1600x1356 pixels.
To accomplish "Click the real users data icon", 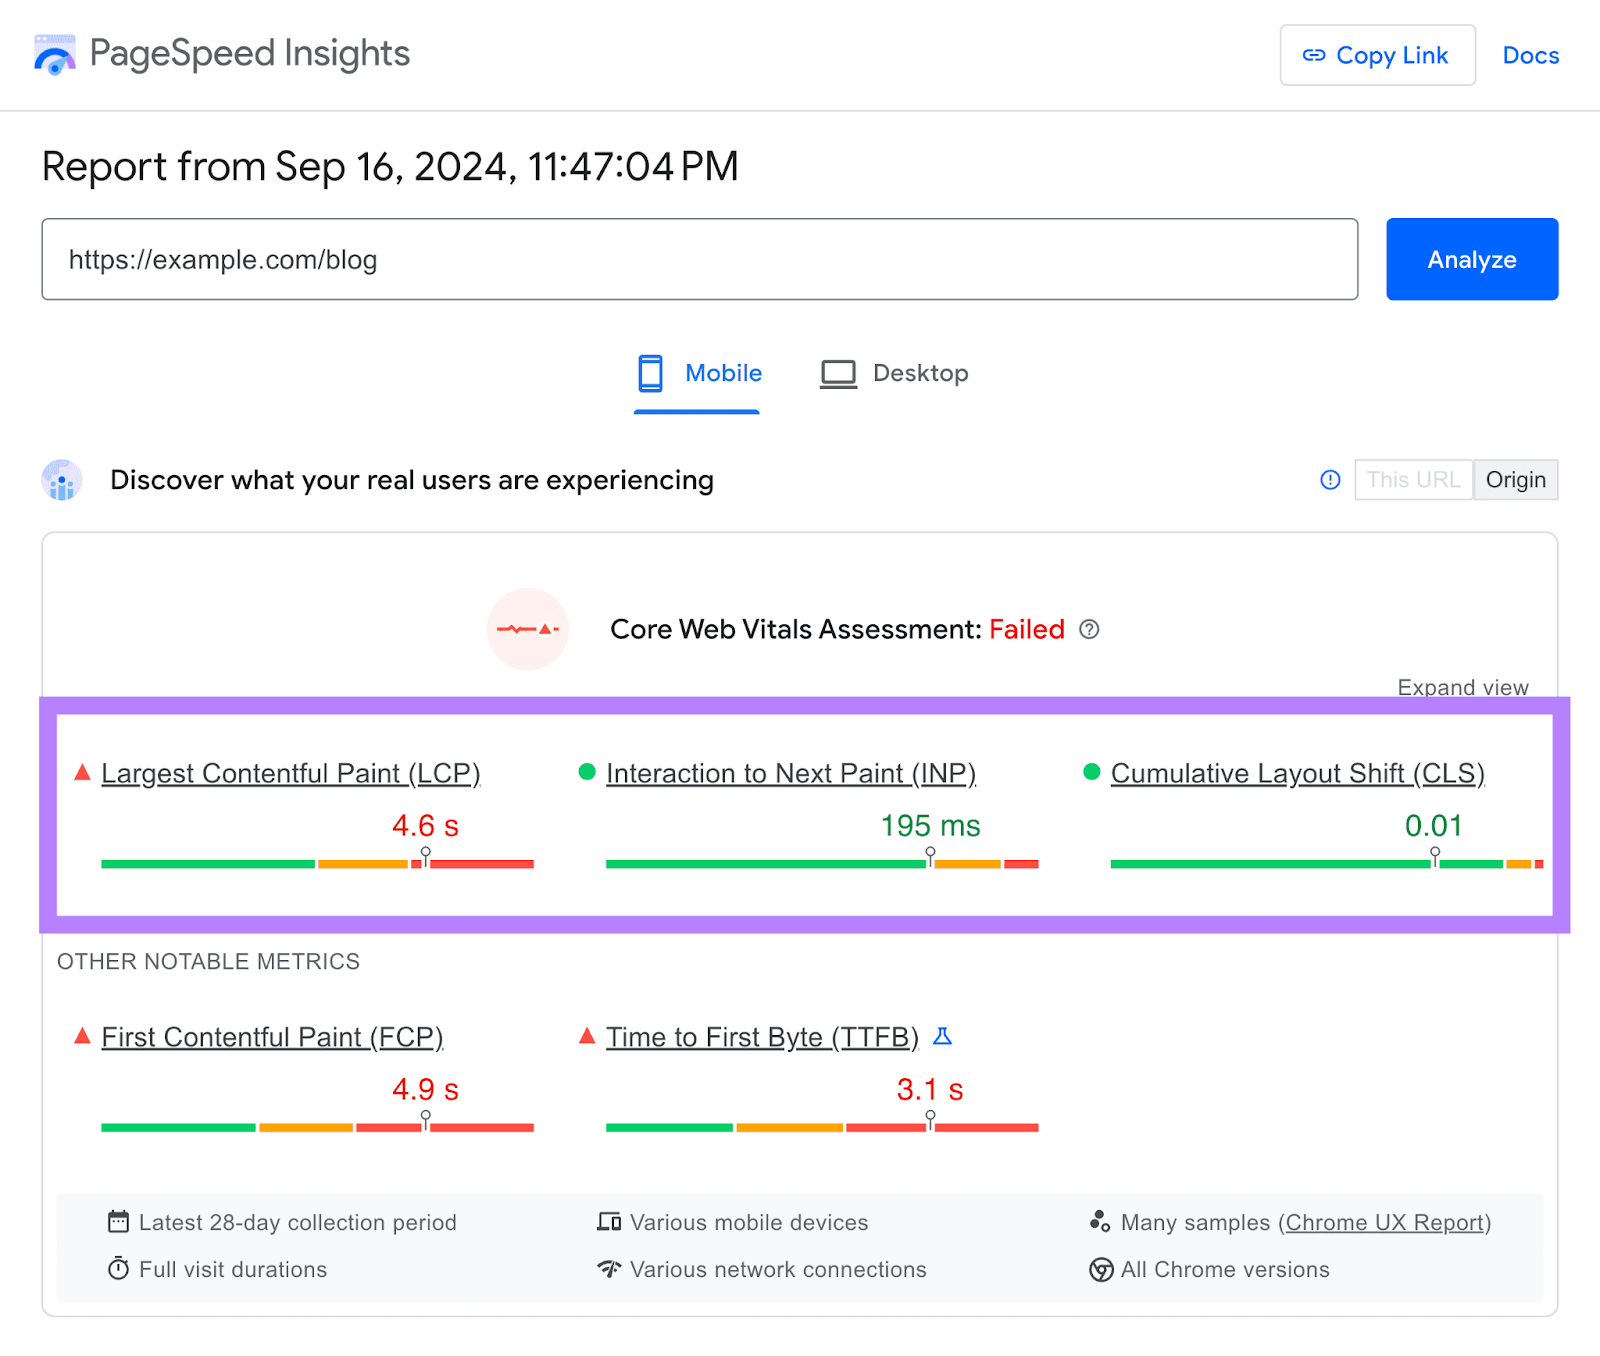I will click(62, 480).
